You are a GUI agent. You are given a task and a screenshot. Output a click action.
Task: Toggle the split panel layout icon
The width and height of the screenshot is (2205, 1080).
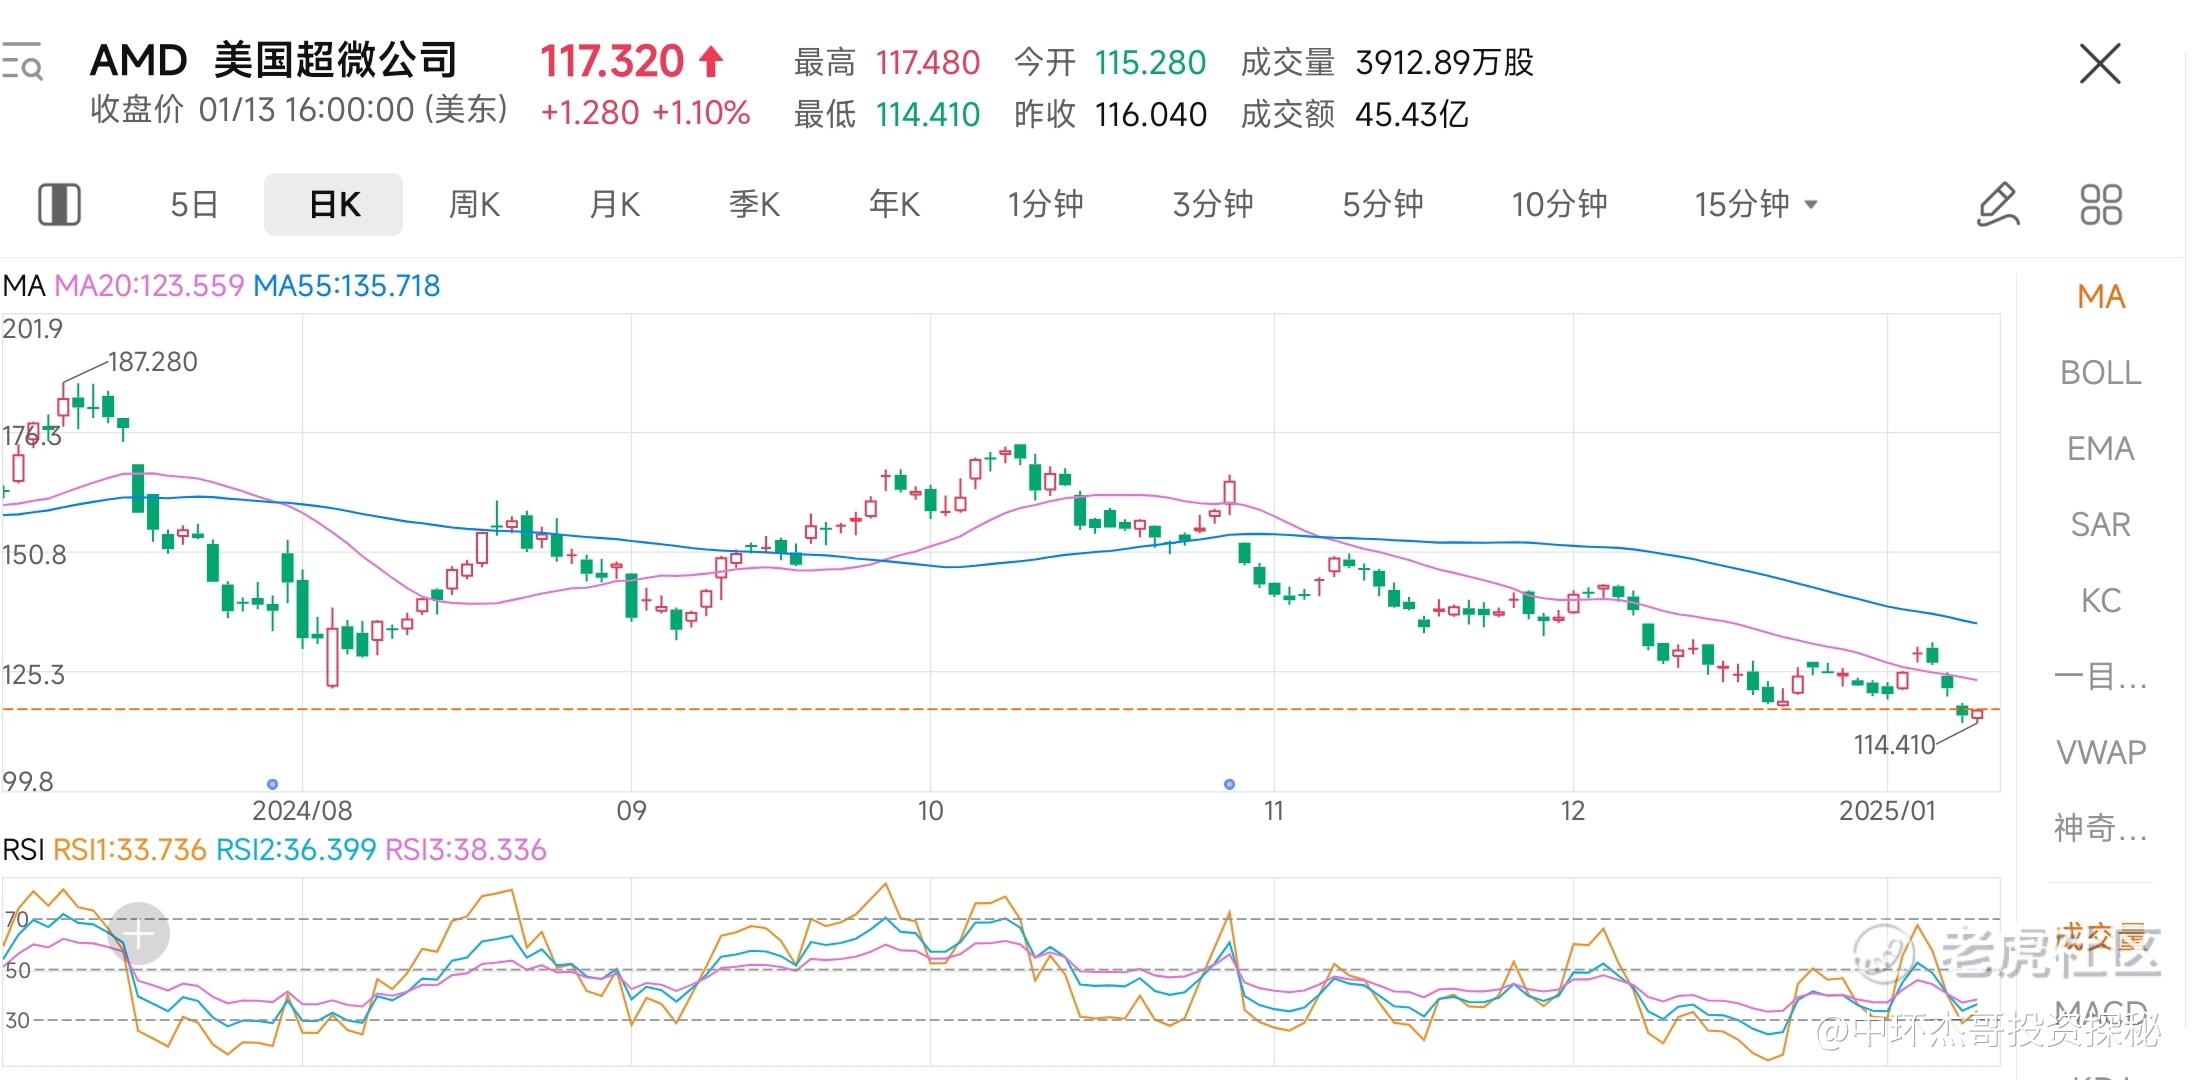pyautogui.click(x=59, y=205)
